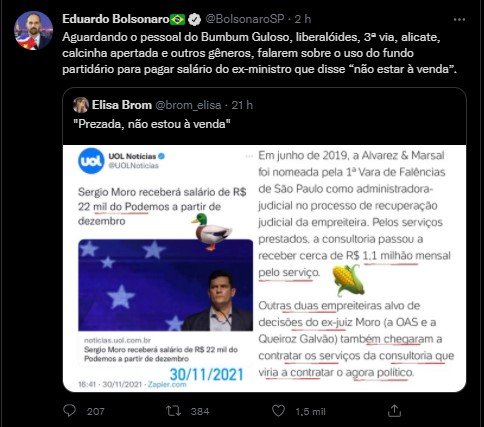Open the Elisa Brom quoted author name
Image resolution: width=484 pixels, height=427 pixels.
[x=122, y=105]
